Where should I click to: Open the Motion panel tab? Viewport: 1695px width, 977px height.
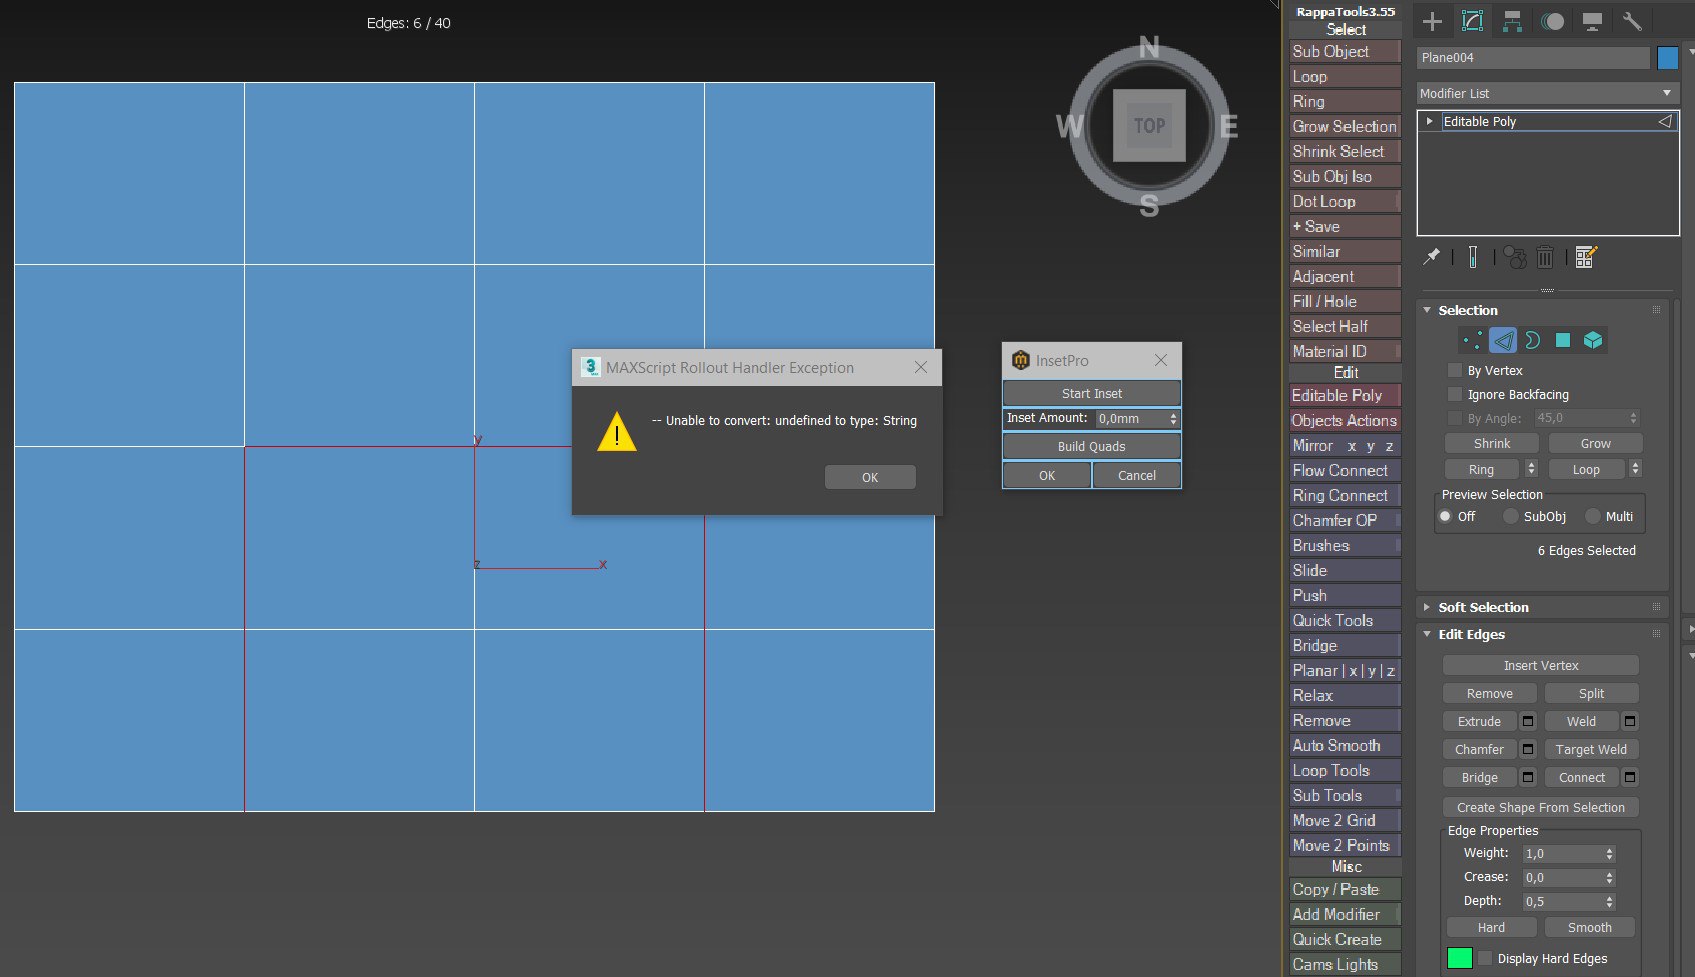pyautogui.click(x=1552, y=21)
